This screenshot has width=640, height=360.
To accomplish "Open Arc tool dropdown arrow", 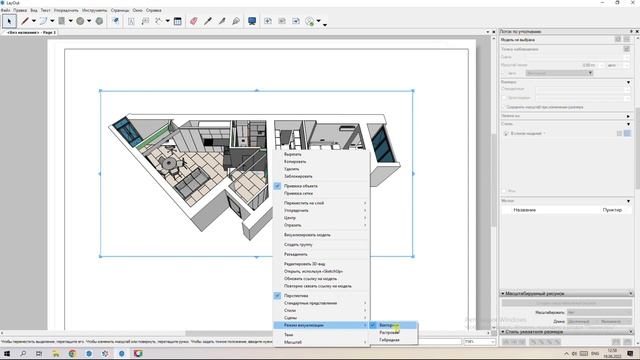I will pyautogui.click(x=52, y=21).
